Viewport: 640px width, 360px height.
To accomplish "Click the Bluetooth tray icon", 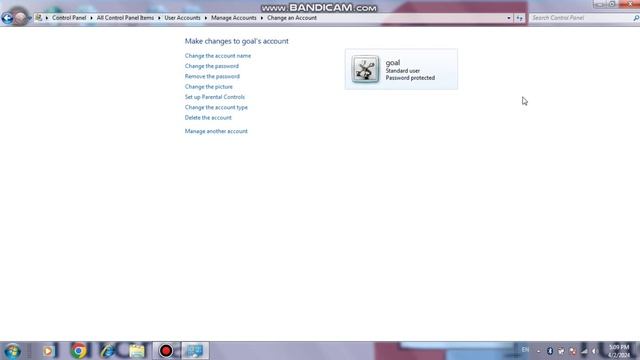I will click(550, 351).
